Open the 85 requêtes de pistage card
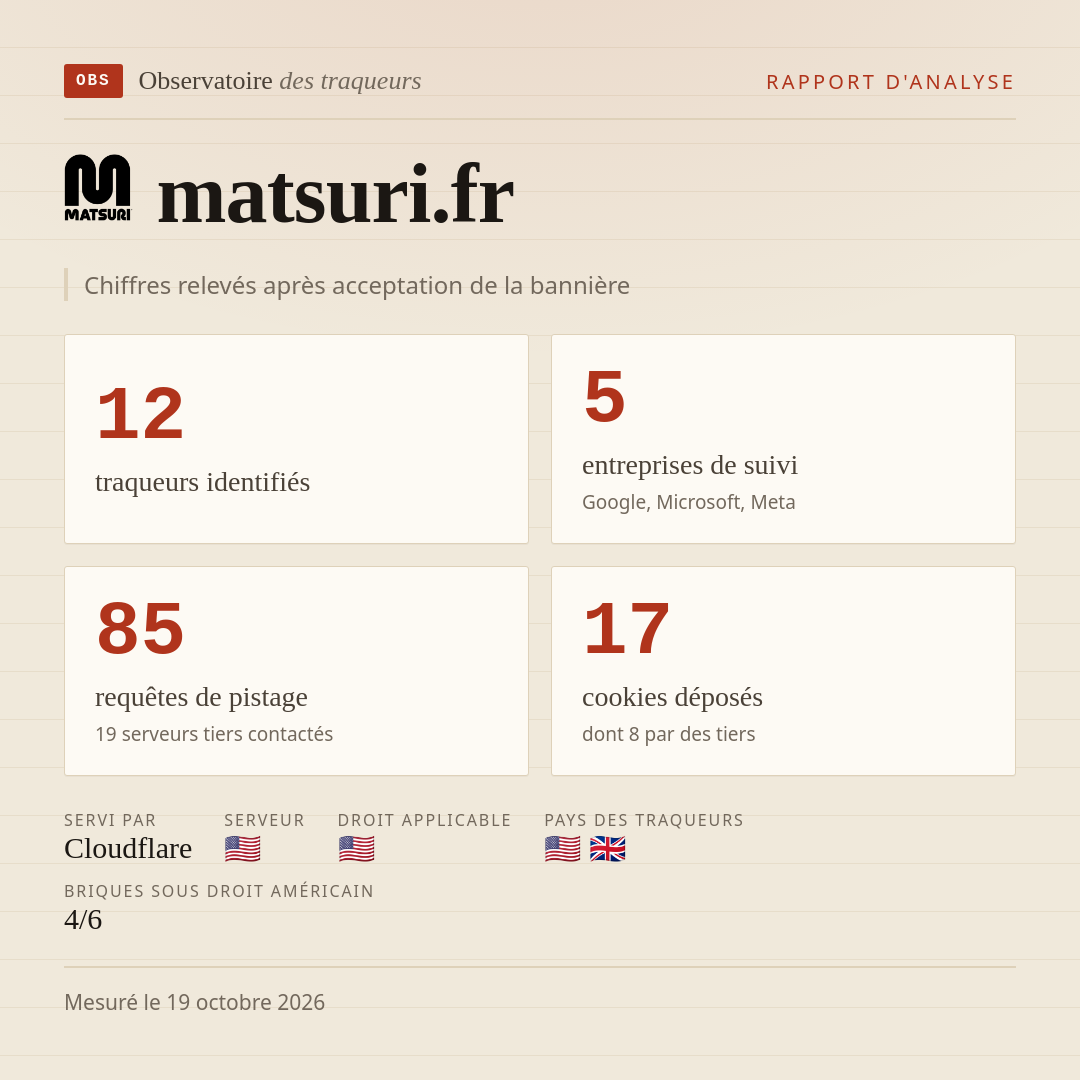 [x=296, y=671]
